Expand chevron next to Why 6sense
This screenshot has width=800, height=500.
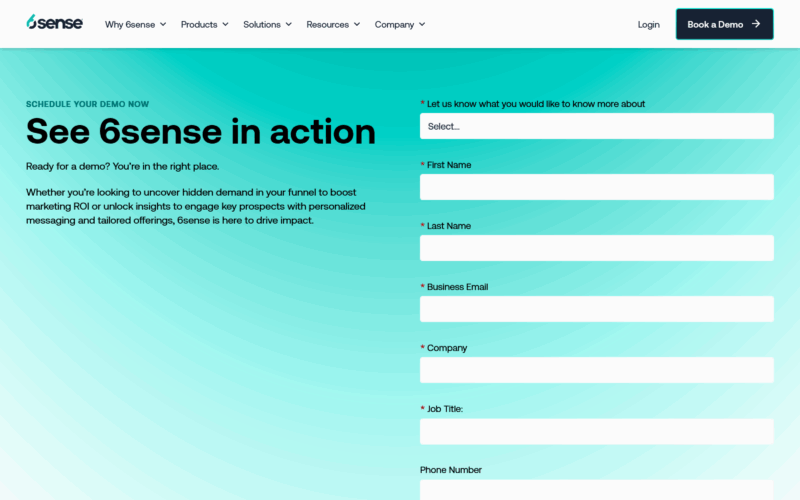(x=163, y=24)
